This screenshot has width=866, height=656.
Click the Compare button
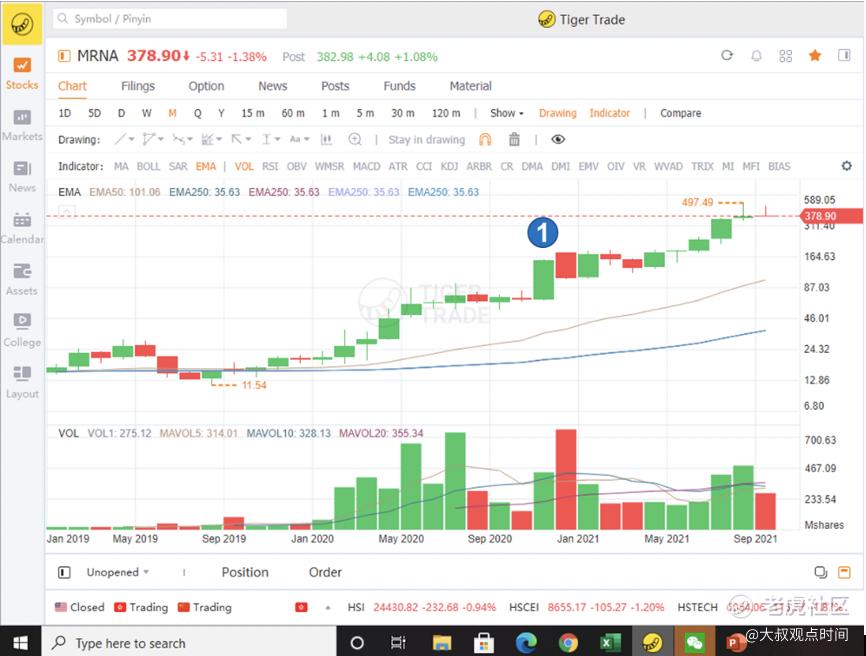[x=680, y=113]
